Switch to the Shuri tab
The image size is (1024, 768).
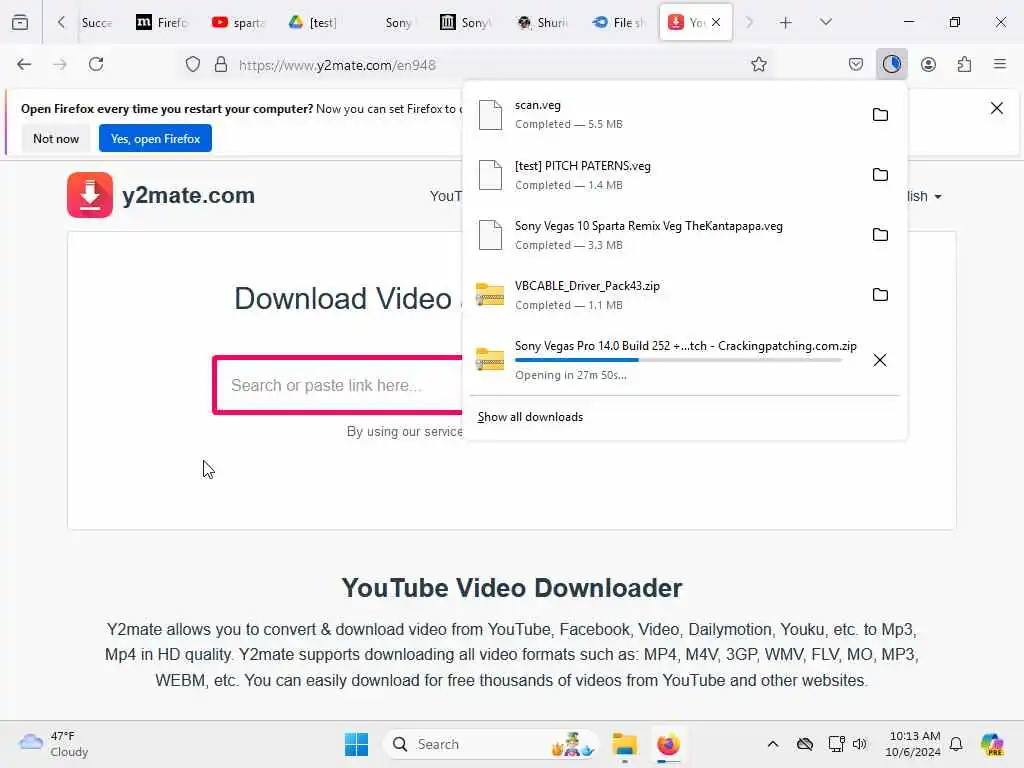click(x=542, y=23)
